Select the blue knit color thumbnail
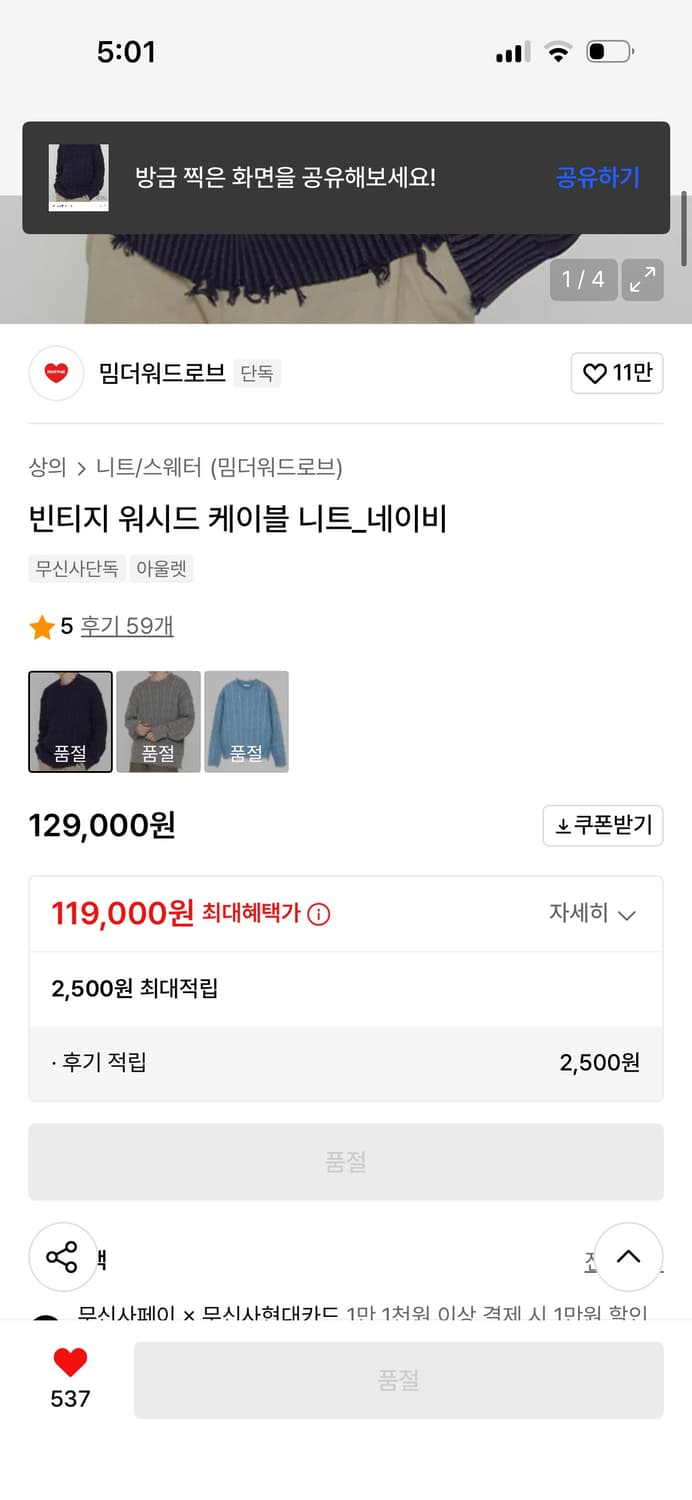 [x=246, y=721]
